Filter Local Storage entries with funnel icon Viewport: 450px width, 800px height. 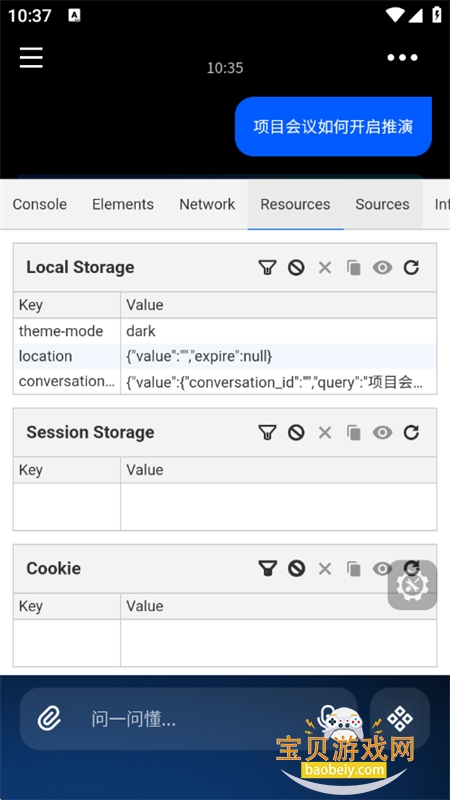[267, 267]
